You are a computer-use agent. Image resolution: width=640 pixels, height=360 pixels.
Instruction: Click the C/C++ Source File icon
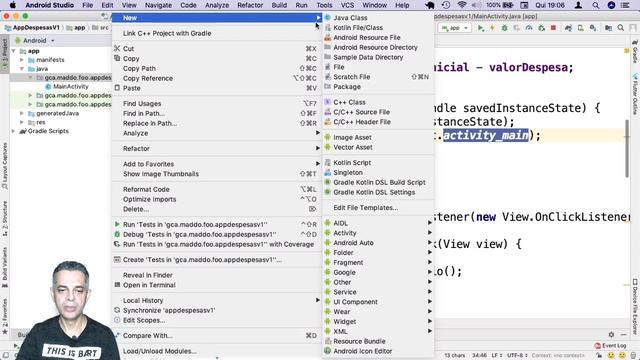click(x=327, y=112)
